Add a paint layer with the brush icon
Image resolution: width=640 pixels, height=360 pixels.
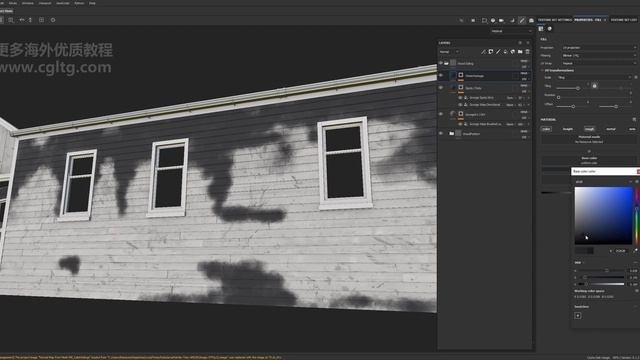click(x=498, y=52)
